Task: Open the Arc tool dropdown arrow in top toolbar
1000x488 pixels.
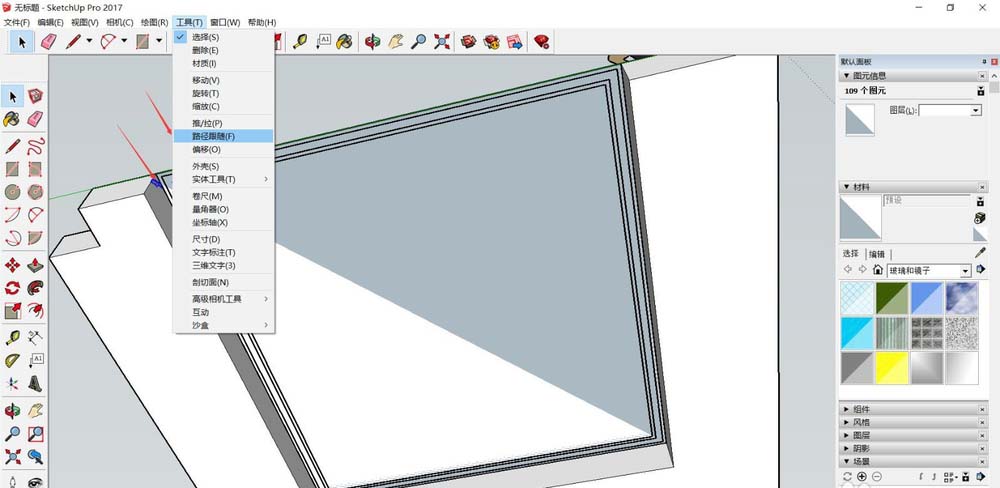Action: 124,41
